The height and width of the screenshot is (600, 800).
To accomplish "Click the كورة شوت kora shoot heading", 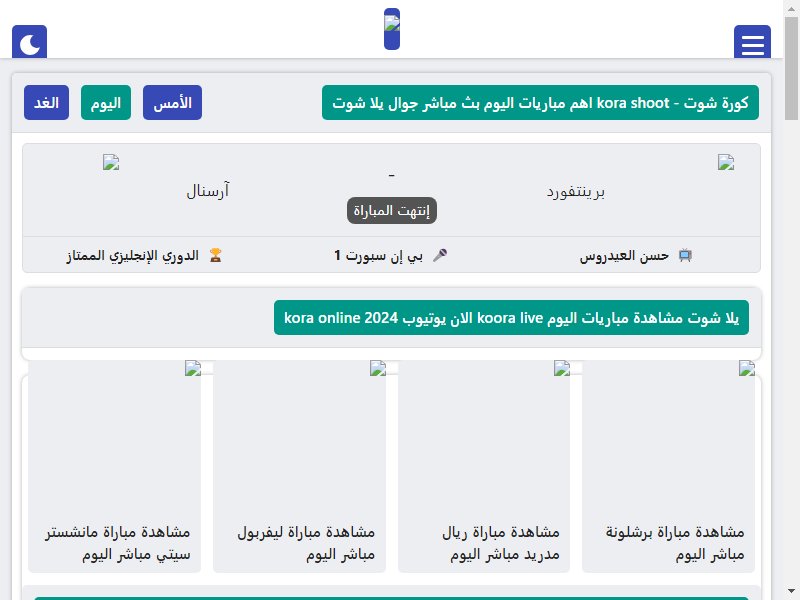I will click(x=540, y=103).
